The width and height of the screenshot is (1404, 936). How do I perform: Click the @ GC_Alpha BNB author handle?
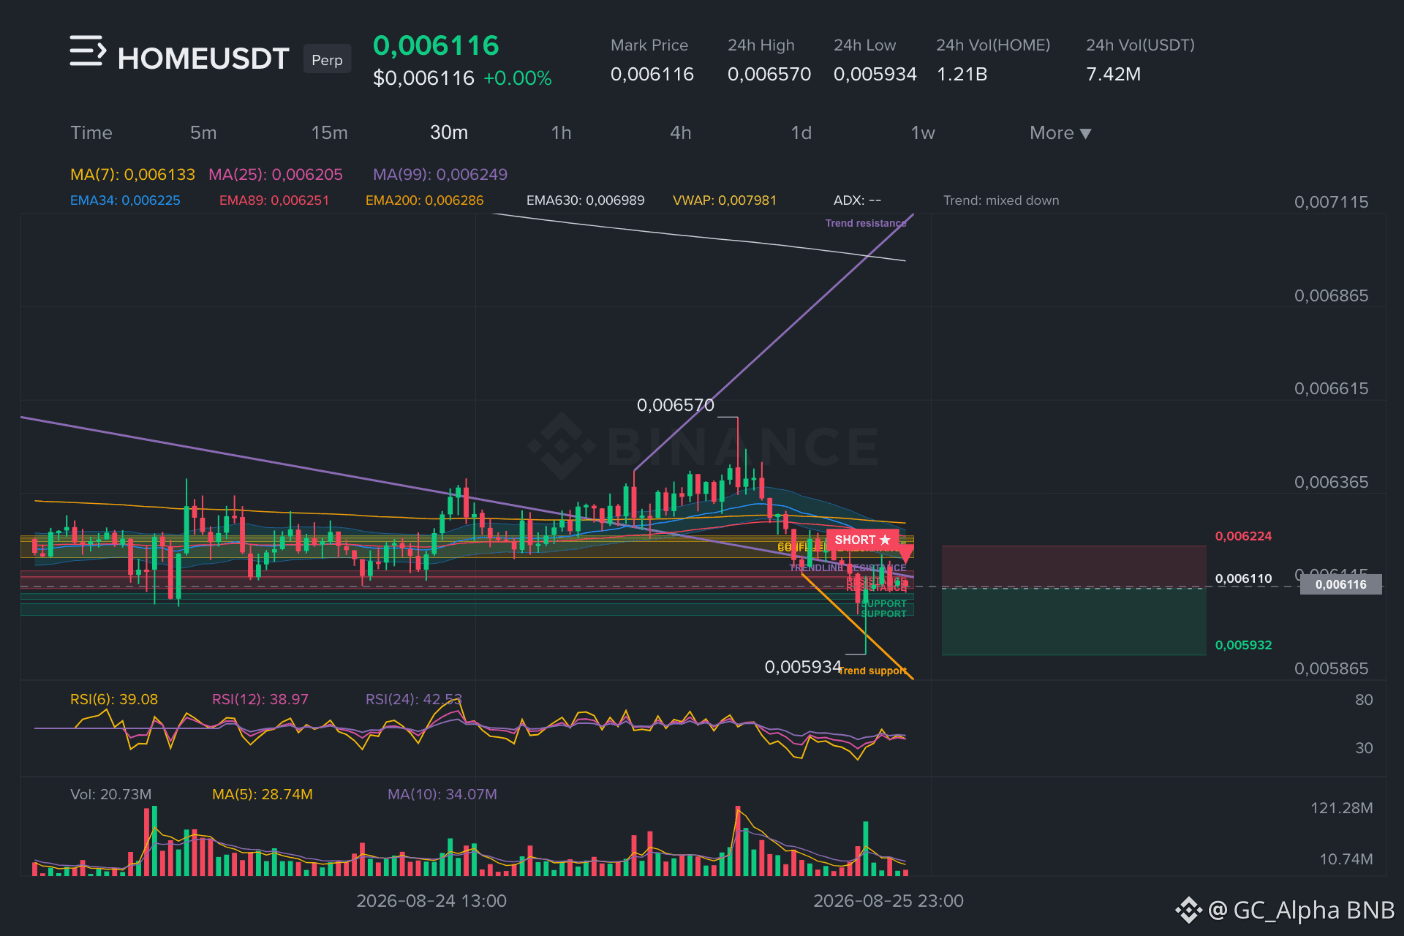point(1301,910)
